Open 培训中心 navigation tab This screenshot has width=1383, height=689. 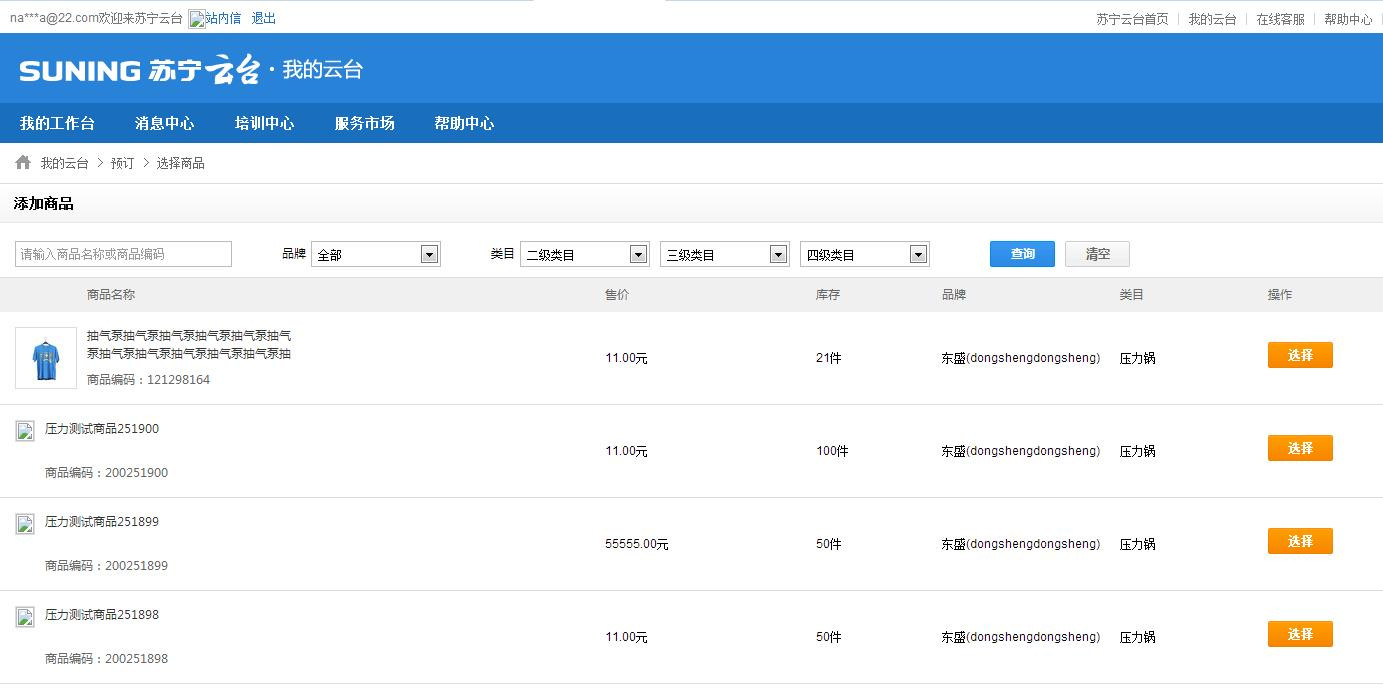(x=264, y=123)
